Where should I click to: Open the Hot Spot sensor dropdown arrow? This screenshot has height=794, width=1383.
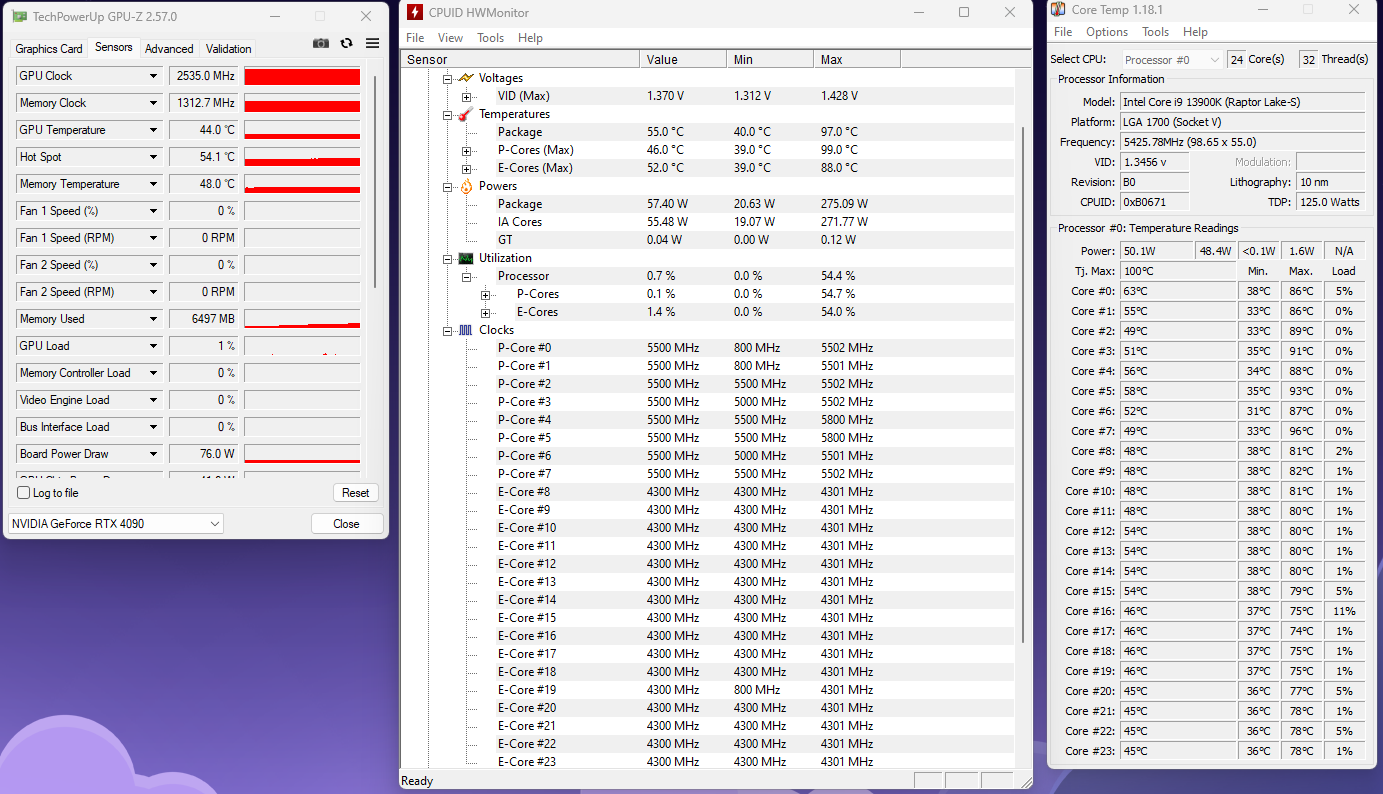[154, 157]
